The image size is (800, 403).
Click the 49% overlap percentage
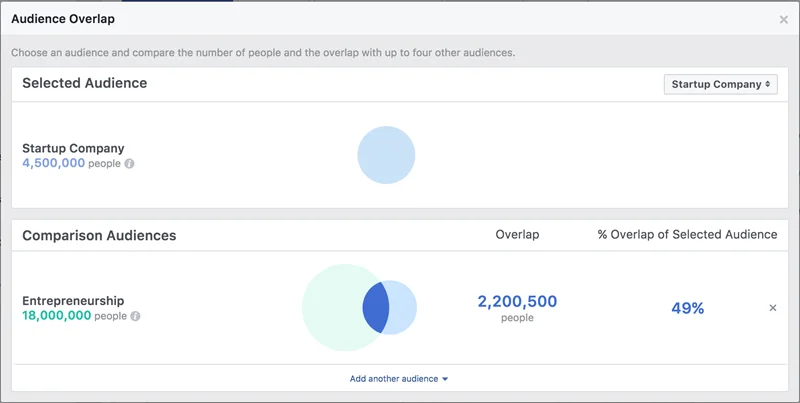[x=687, y=308]
